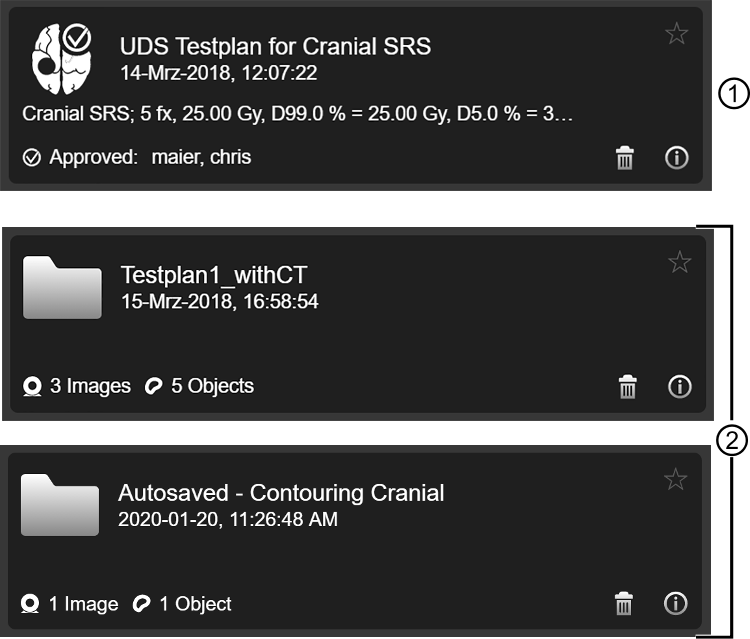Click the 1 Object indicator
Image resolution: width=750 pixels, height=639 pixels.
[182, 604]
